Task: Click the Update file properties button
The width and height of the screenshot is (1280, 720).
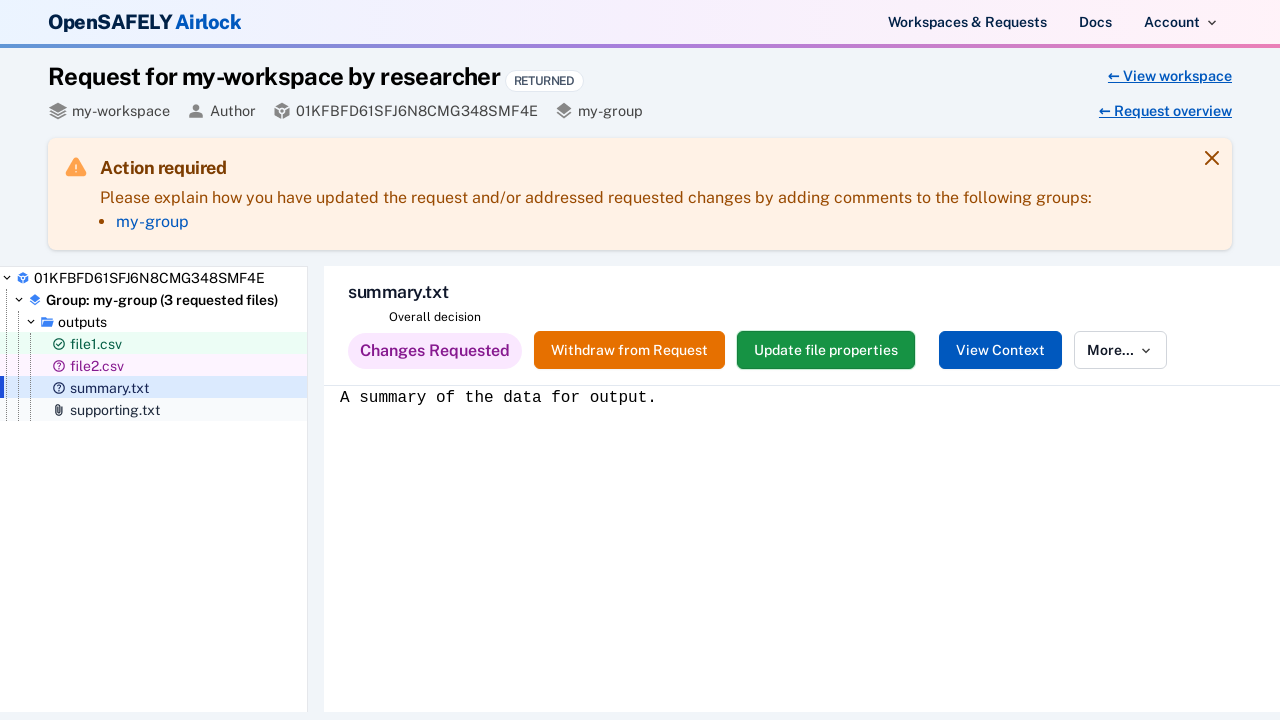Action: [825, 350]
